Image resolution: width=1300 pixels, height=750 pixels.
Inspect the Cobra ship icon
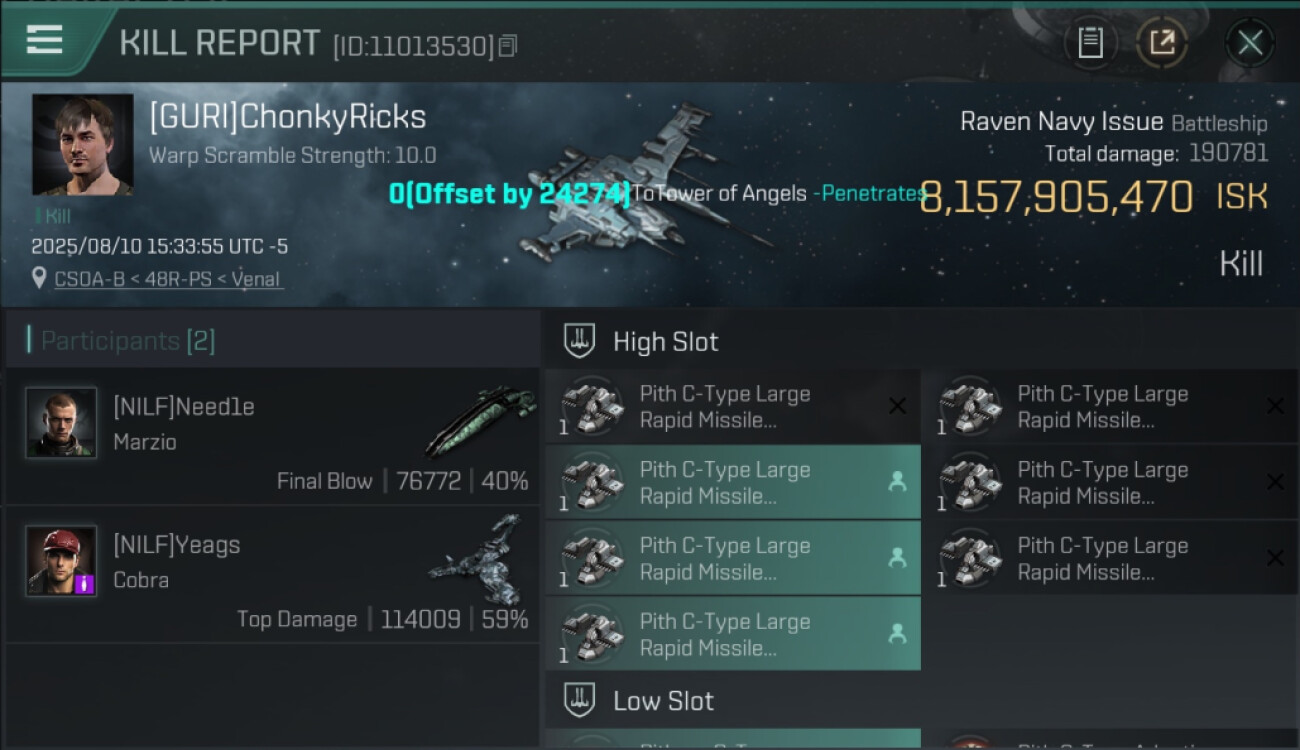478,560
